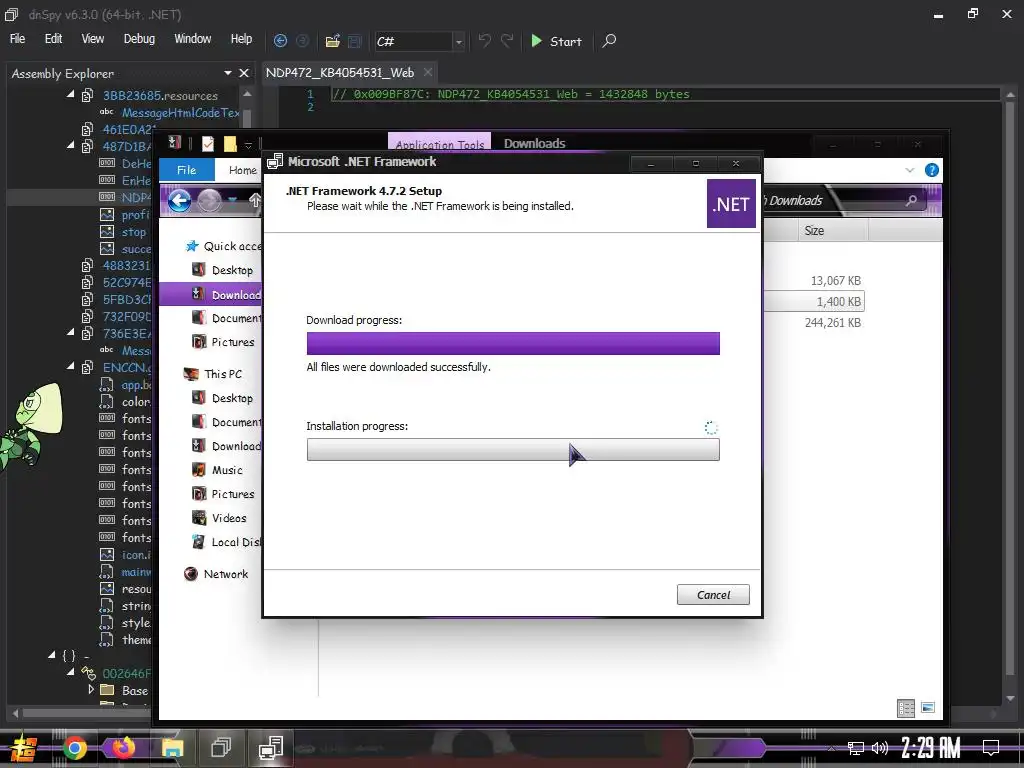Click the Explorer Help question icon
Image resolution: width=1024 pixels, height=768 pixels.
click(x=932, y=170)
